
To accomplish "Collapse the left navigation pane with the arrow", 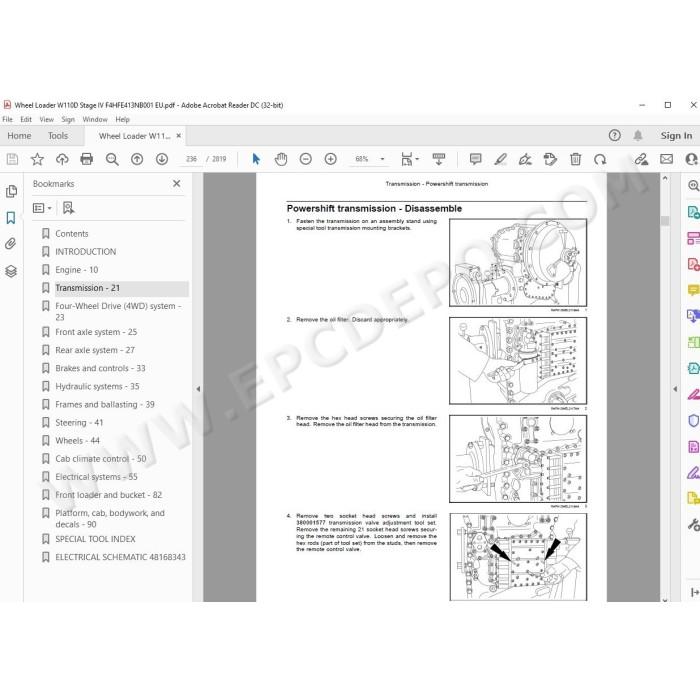I will tap(198, 389).
